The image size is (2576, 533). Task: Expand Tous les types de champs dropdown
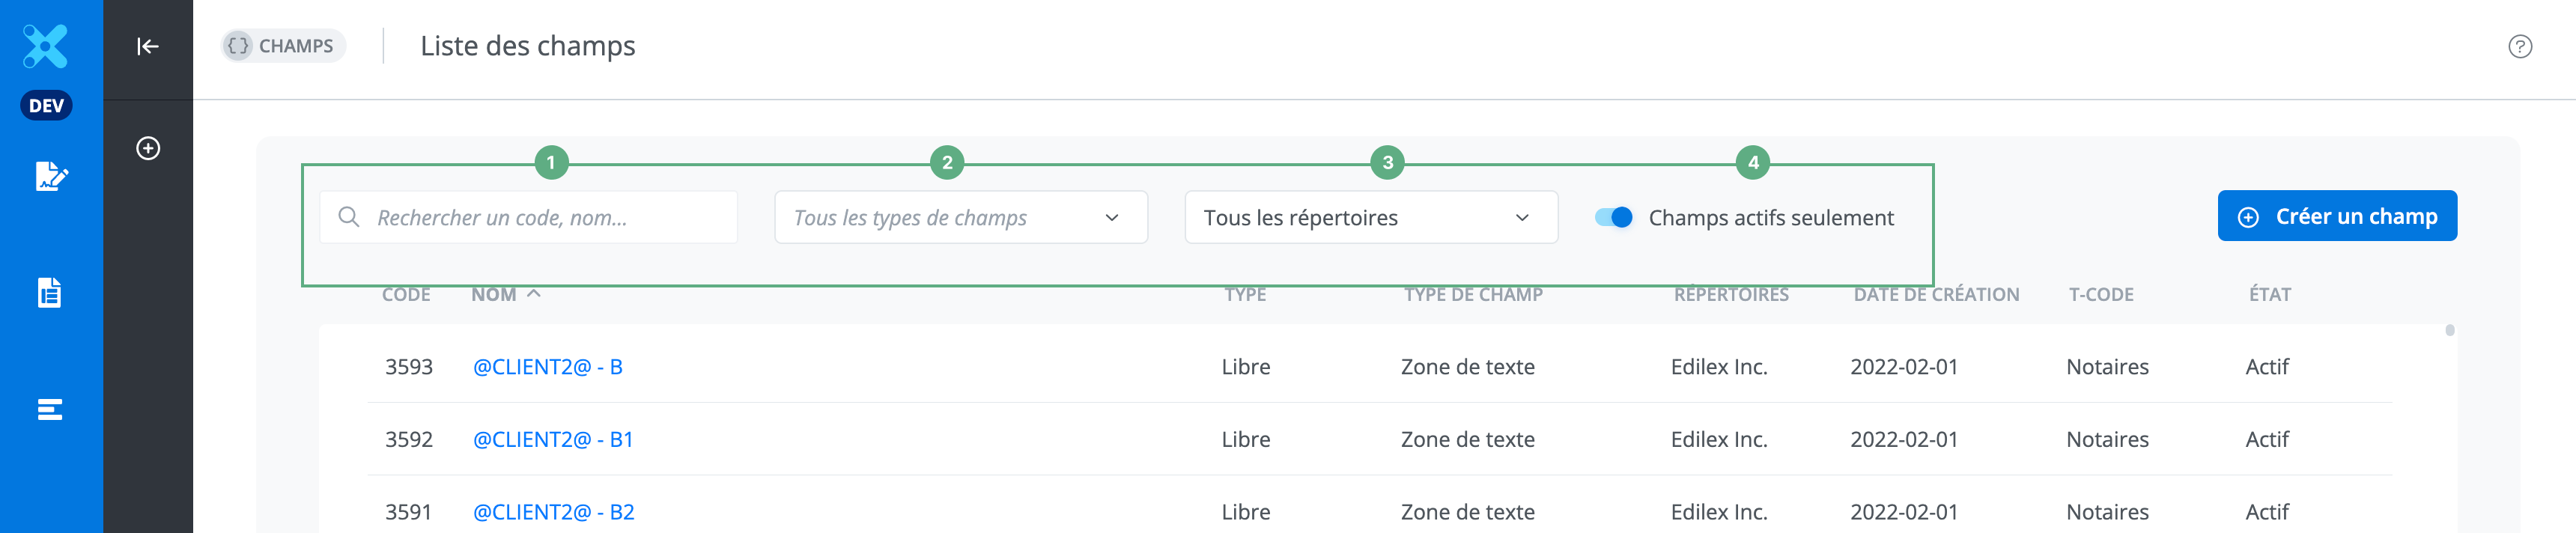[960, 217]
